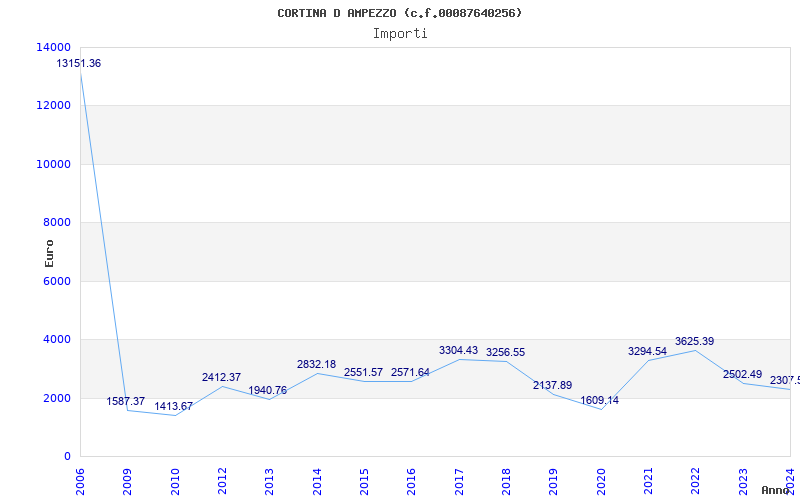This screenshot has width=800, height=500.
Task: Select data label 3294.54
Action: [x=647, y=352]
